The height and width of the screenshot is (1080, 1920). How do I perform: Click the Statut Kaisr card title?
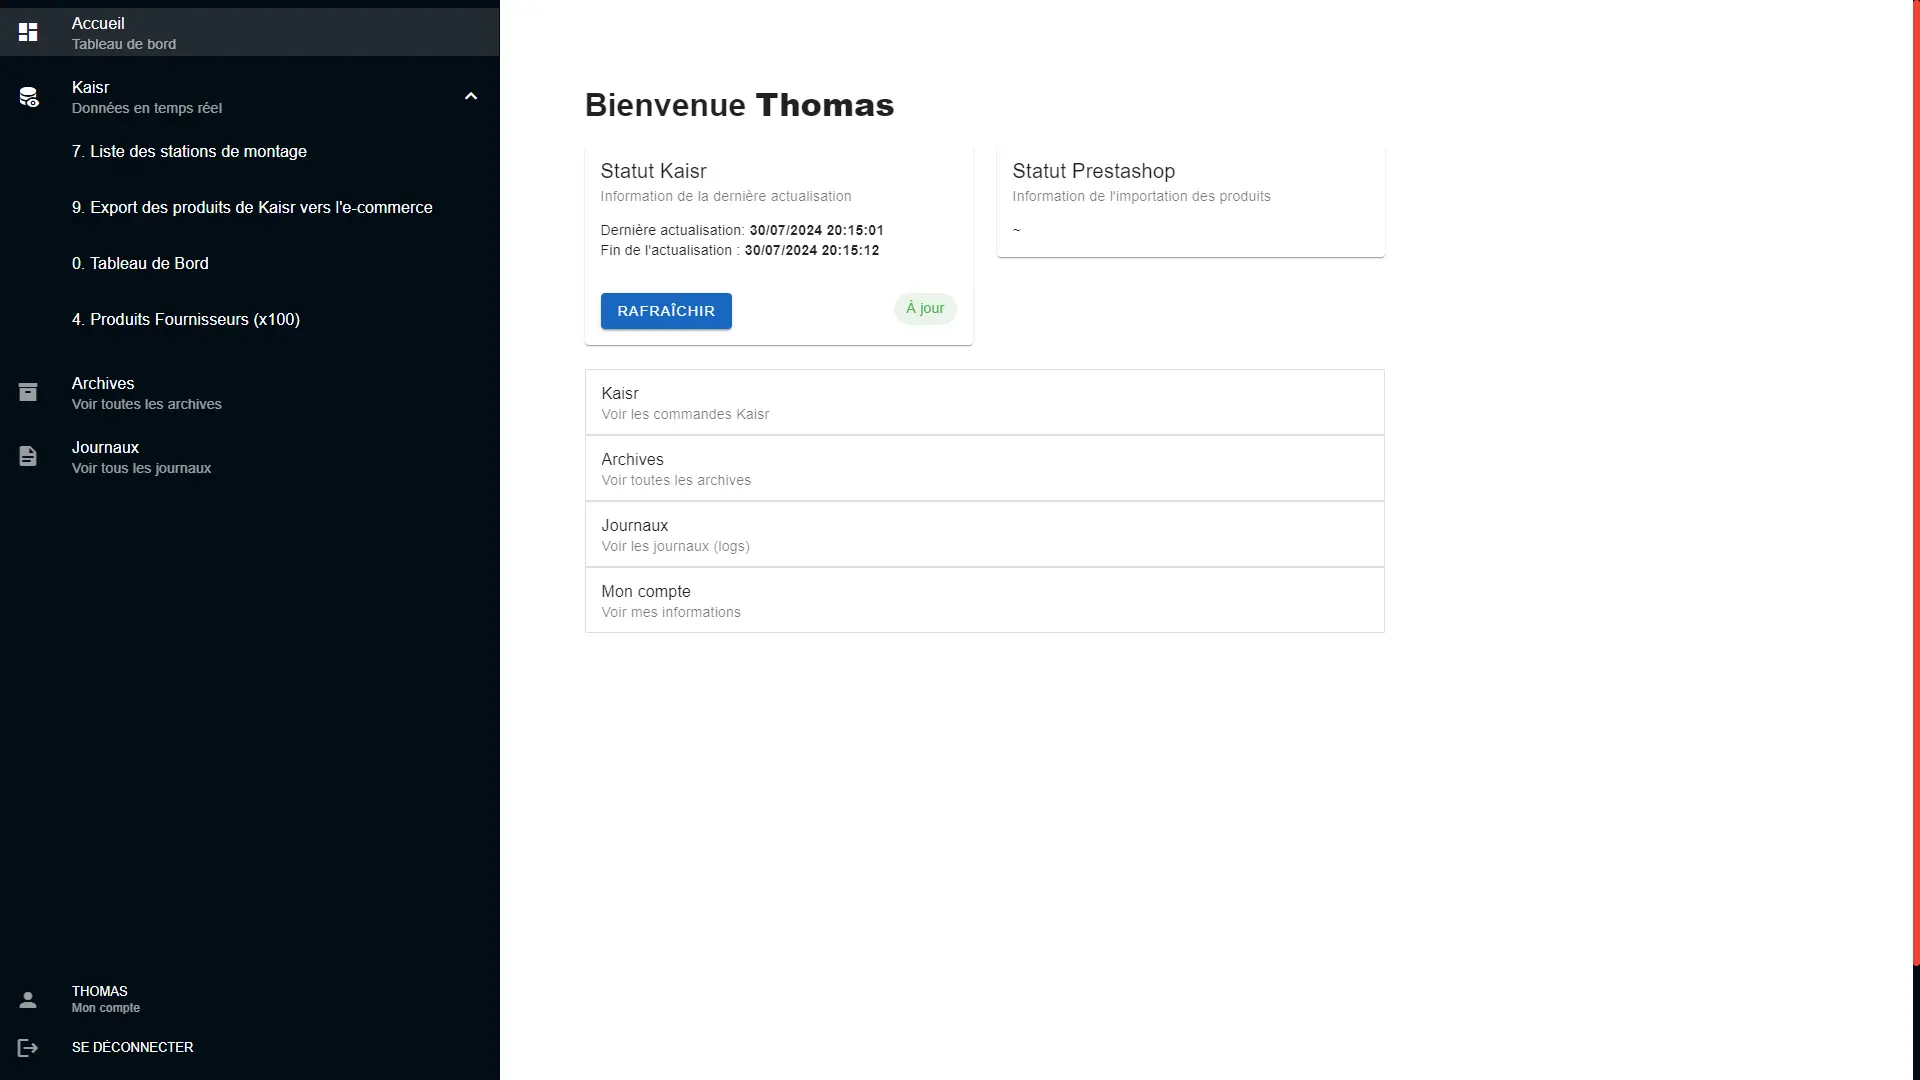(x=653, y=171)
